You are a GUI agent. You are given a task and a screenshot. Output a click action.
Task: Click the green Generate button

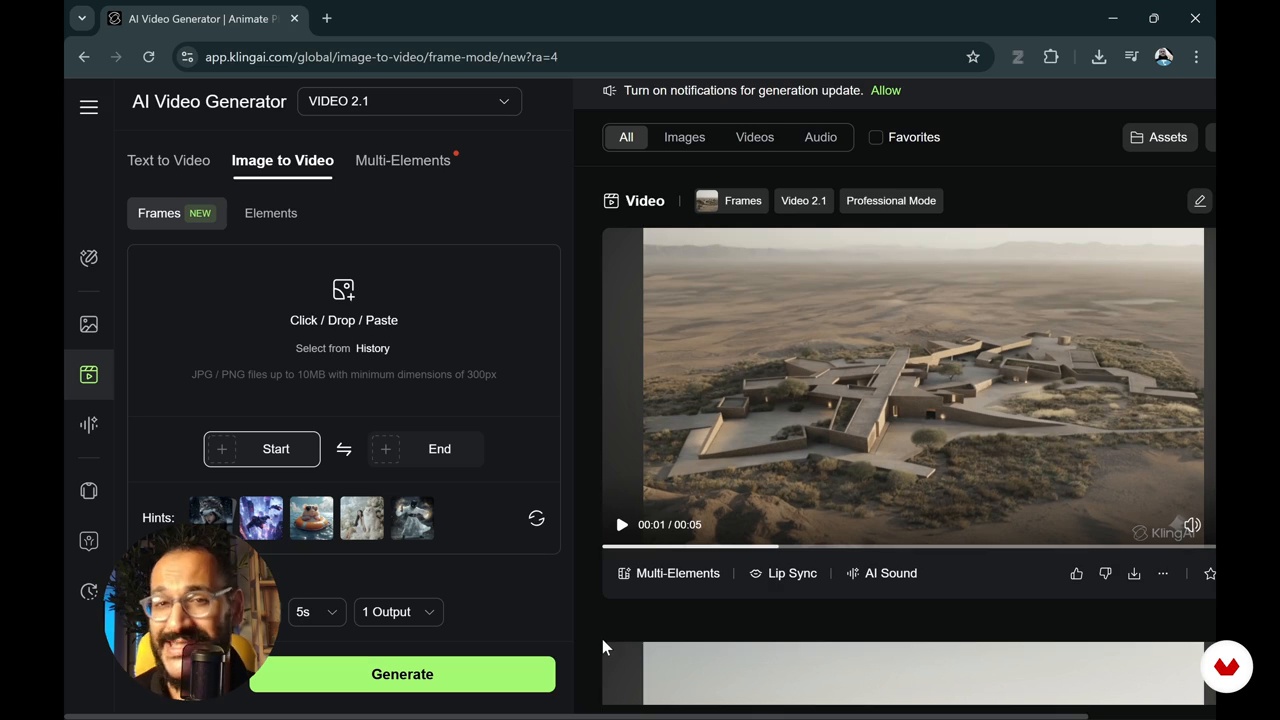coord(402,674)
